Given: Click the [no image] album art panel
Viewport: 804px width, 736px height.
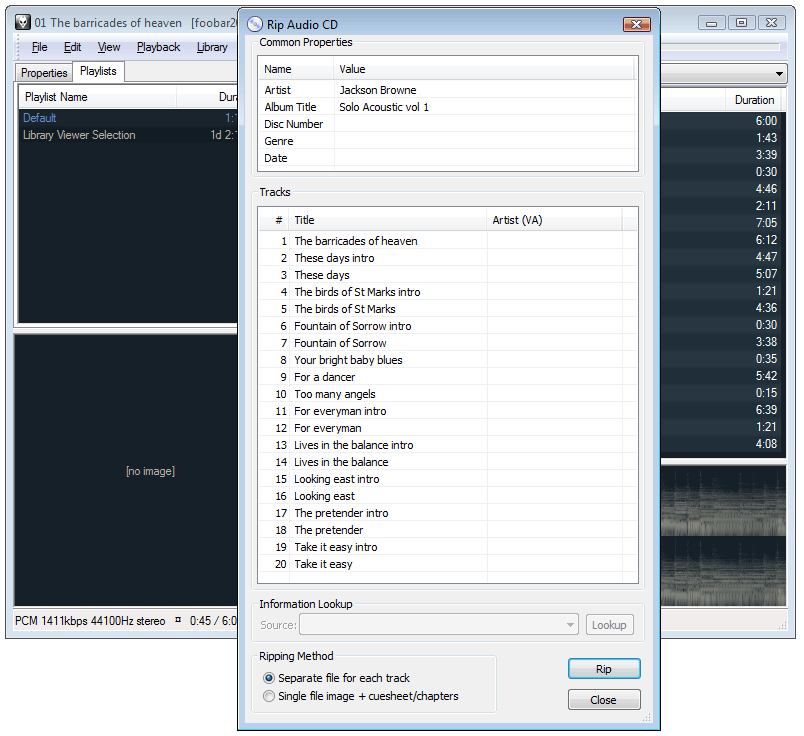Looking at the screenshot, I should coord(126,470).
